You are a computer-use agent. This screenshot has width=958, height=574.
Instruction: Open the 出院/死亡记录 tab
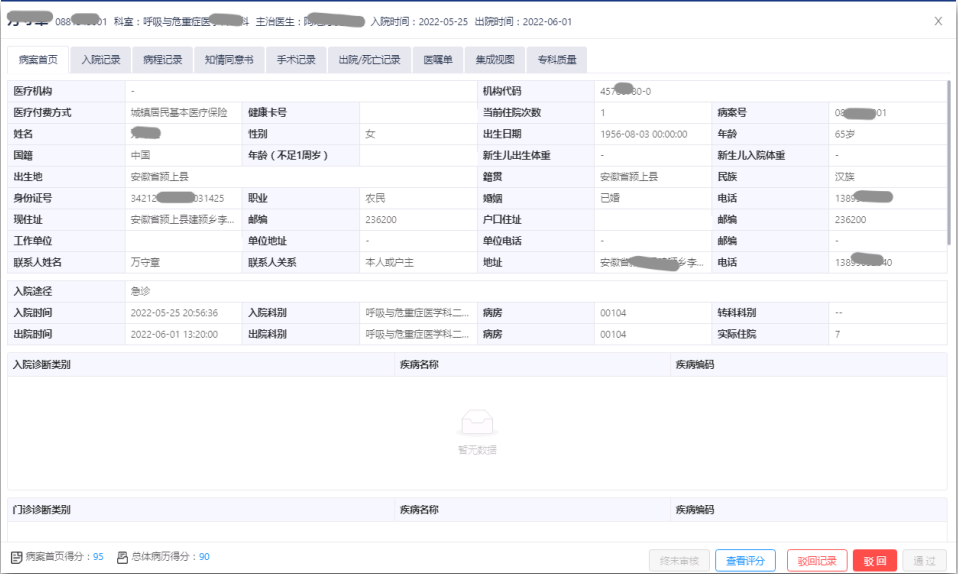coord(370,60)
